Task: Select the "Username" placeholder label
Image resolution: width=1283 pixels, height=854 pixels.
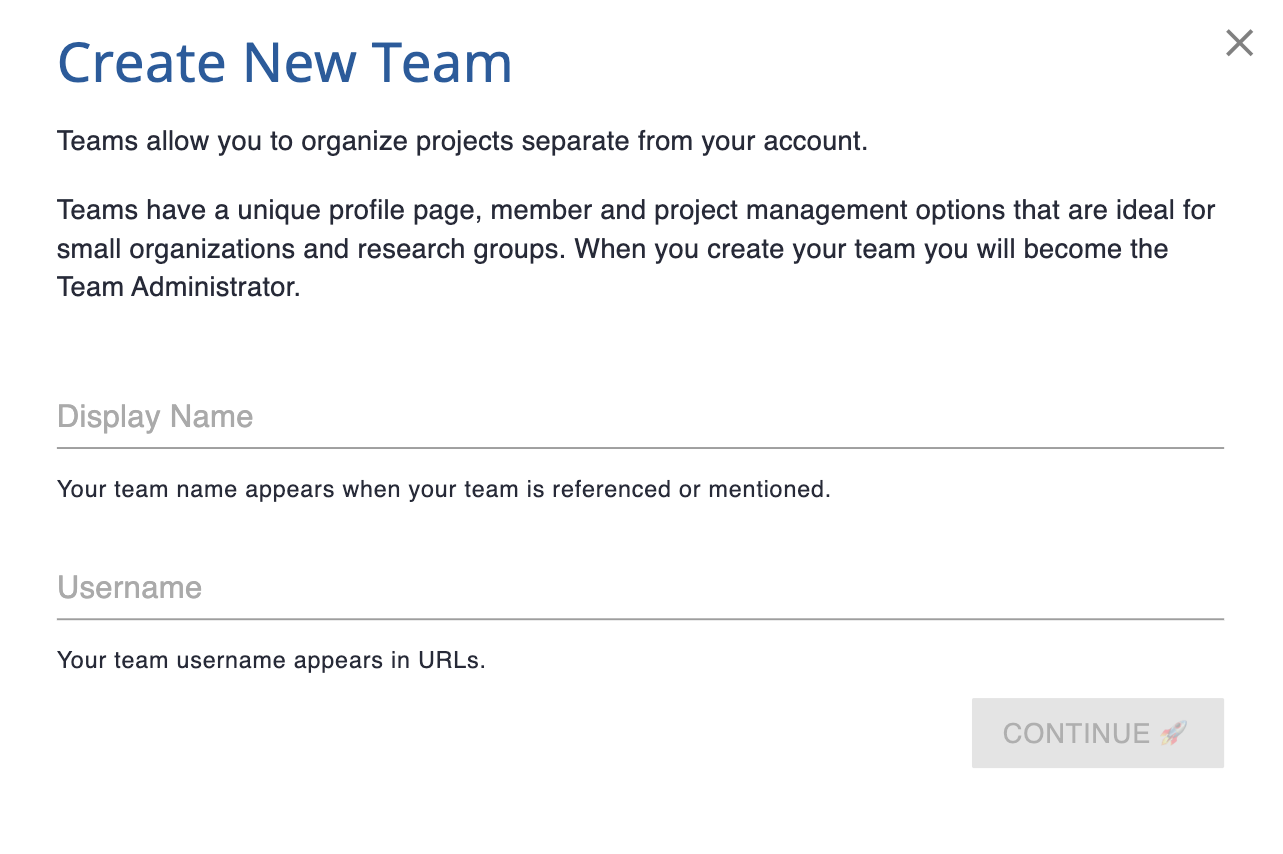Action: pyautogui.click(x=130, y=587)
